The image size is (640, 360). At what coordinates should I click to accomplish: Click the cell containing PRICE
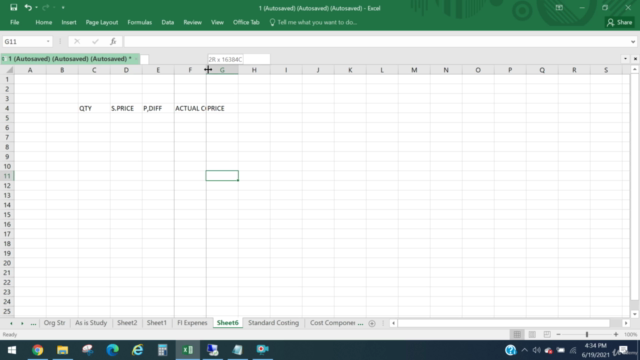coord(222,109)
